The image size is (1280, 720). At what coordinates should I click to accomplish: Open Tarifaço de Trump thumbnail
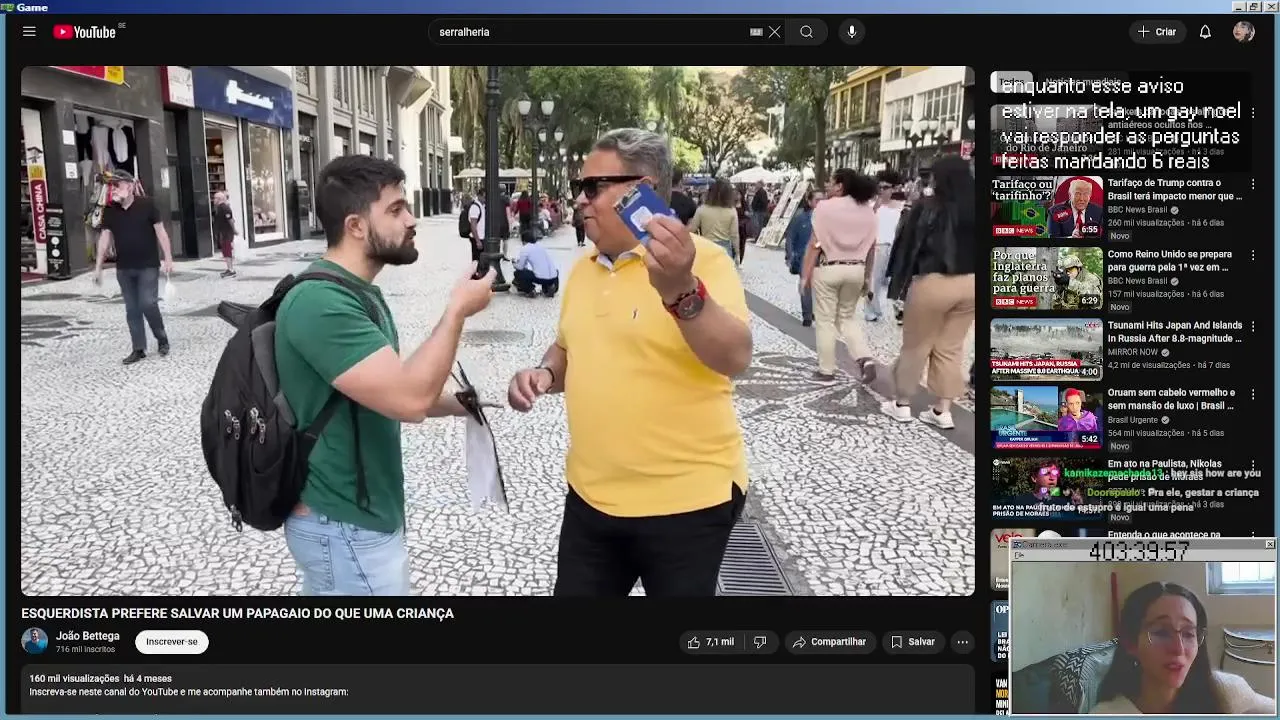(x=1047, y=207)
